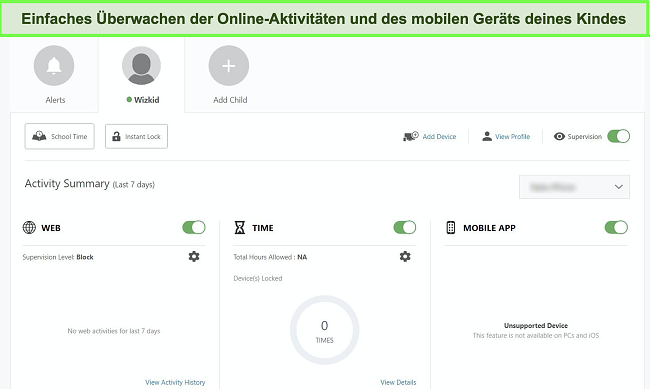This screenshot has width=650, height=389.
Task: Click the Add Child tab label
Action: click(230, 100)
